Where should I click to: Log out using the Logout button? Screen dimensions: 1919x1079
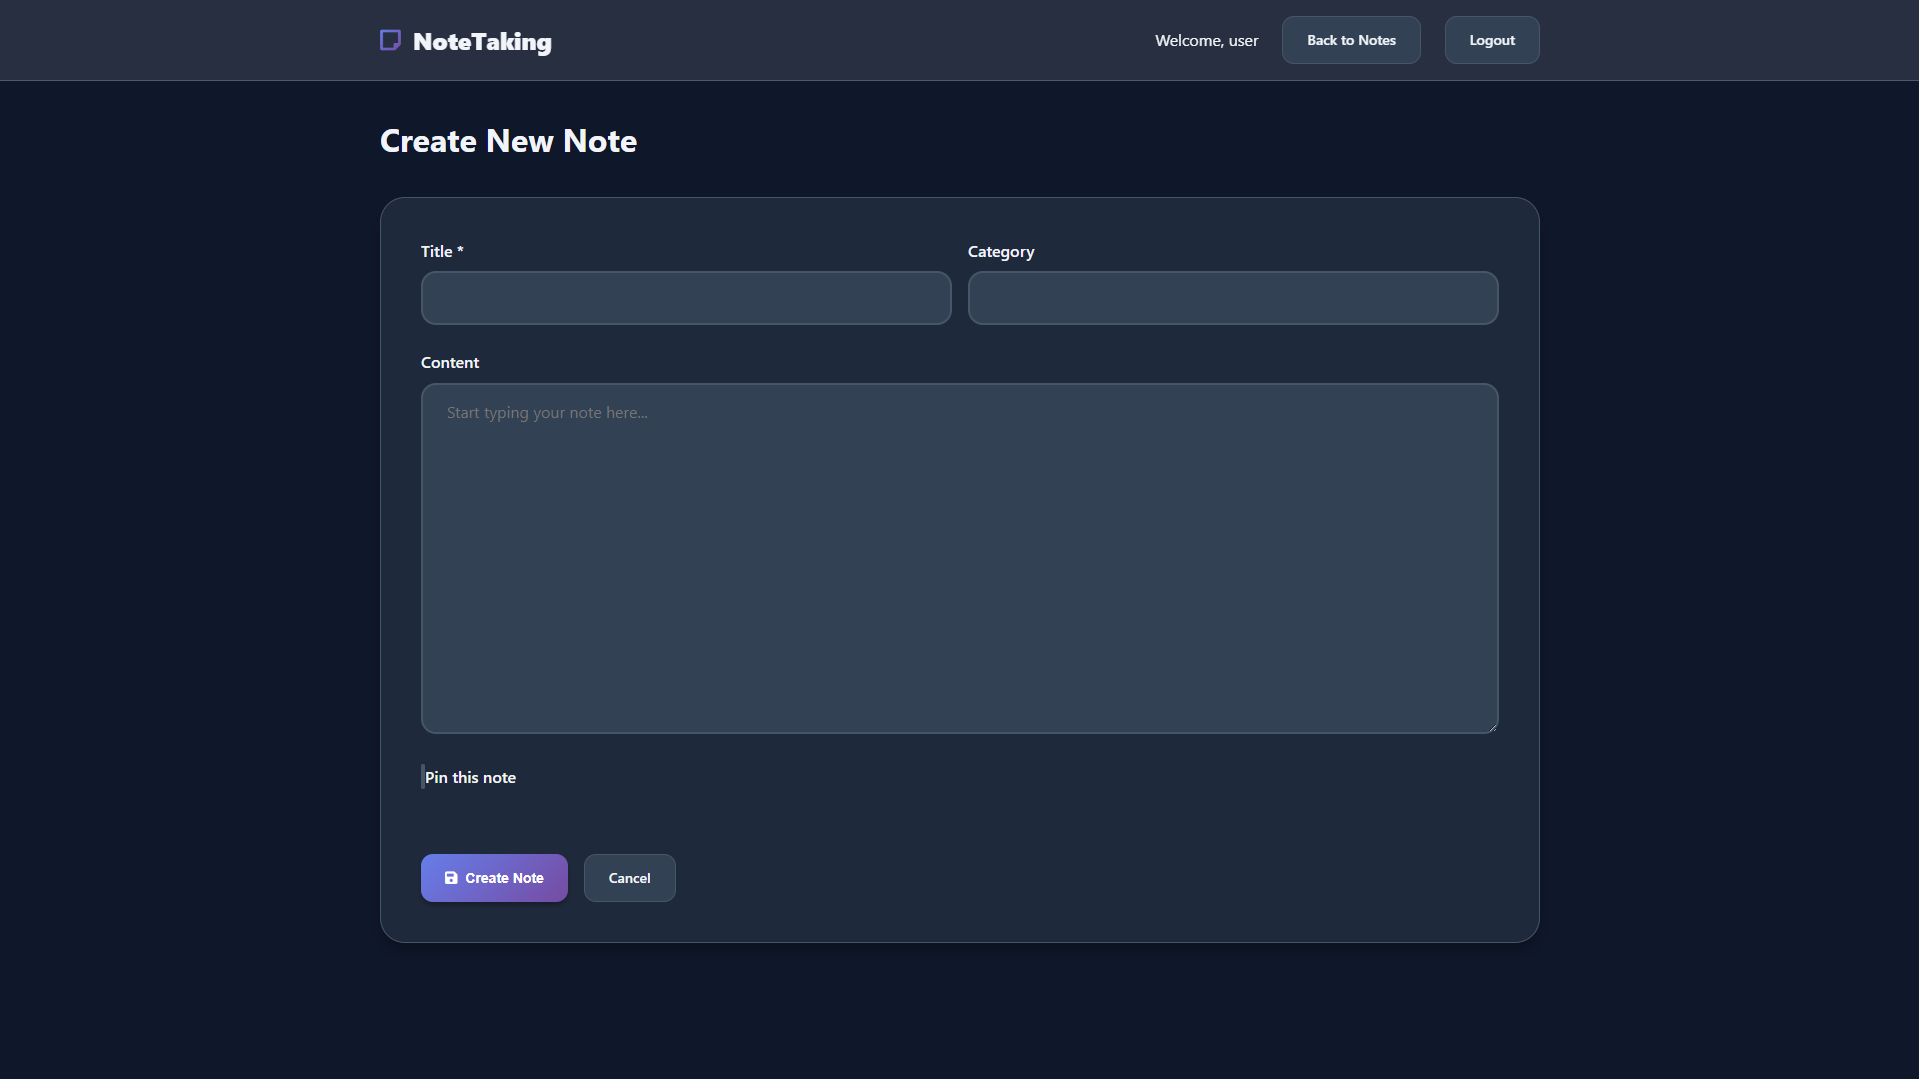click(1491, 40)
